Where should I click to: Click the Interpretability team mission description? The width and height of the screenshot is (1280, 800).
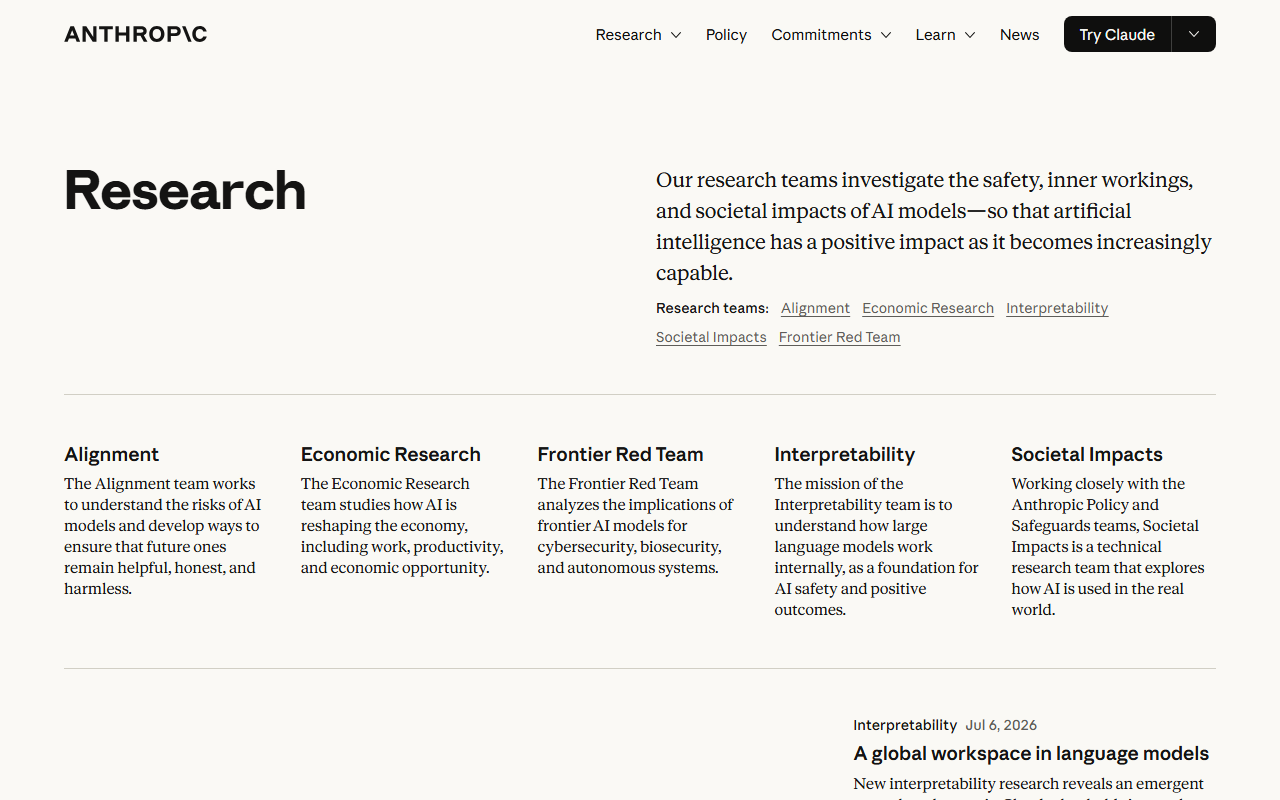coord(876,547)
